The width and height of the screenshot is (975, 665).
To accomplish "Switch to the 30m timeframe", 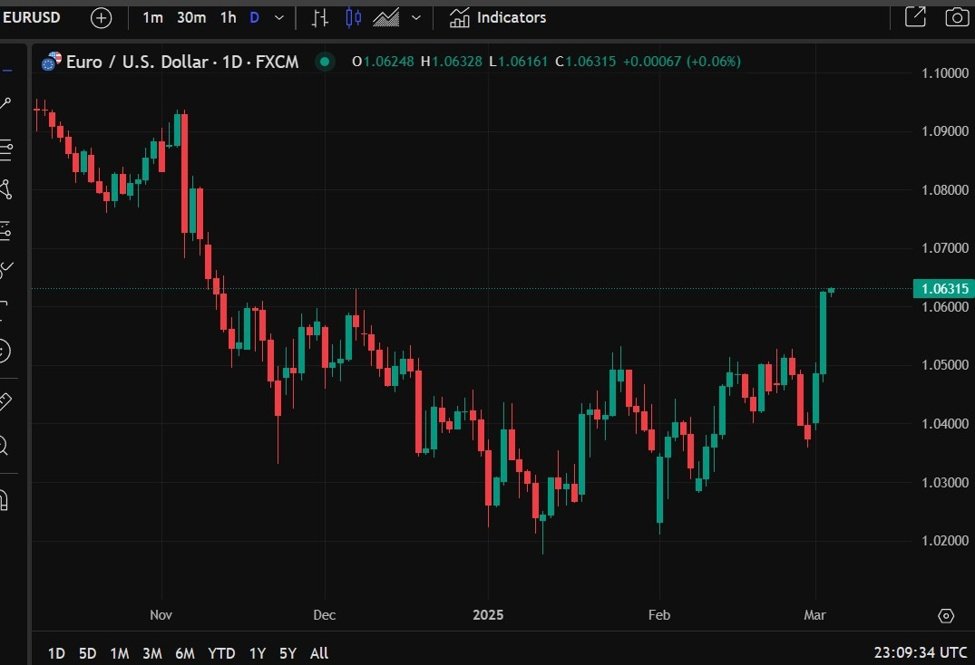I will [x=191, y=18].
